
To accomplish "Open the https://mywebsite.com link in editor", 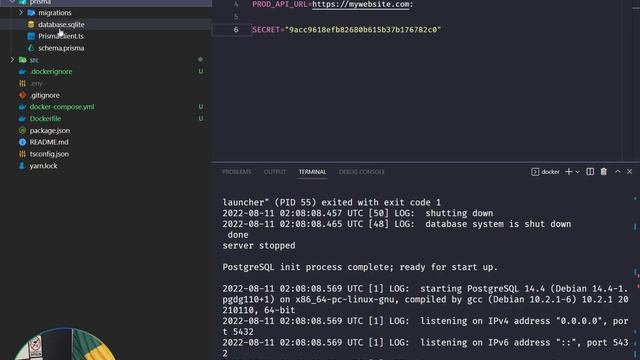I will (361, 4).
